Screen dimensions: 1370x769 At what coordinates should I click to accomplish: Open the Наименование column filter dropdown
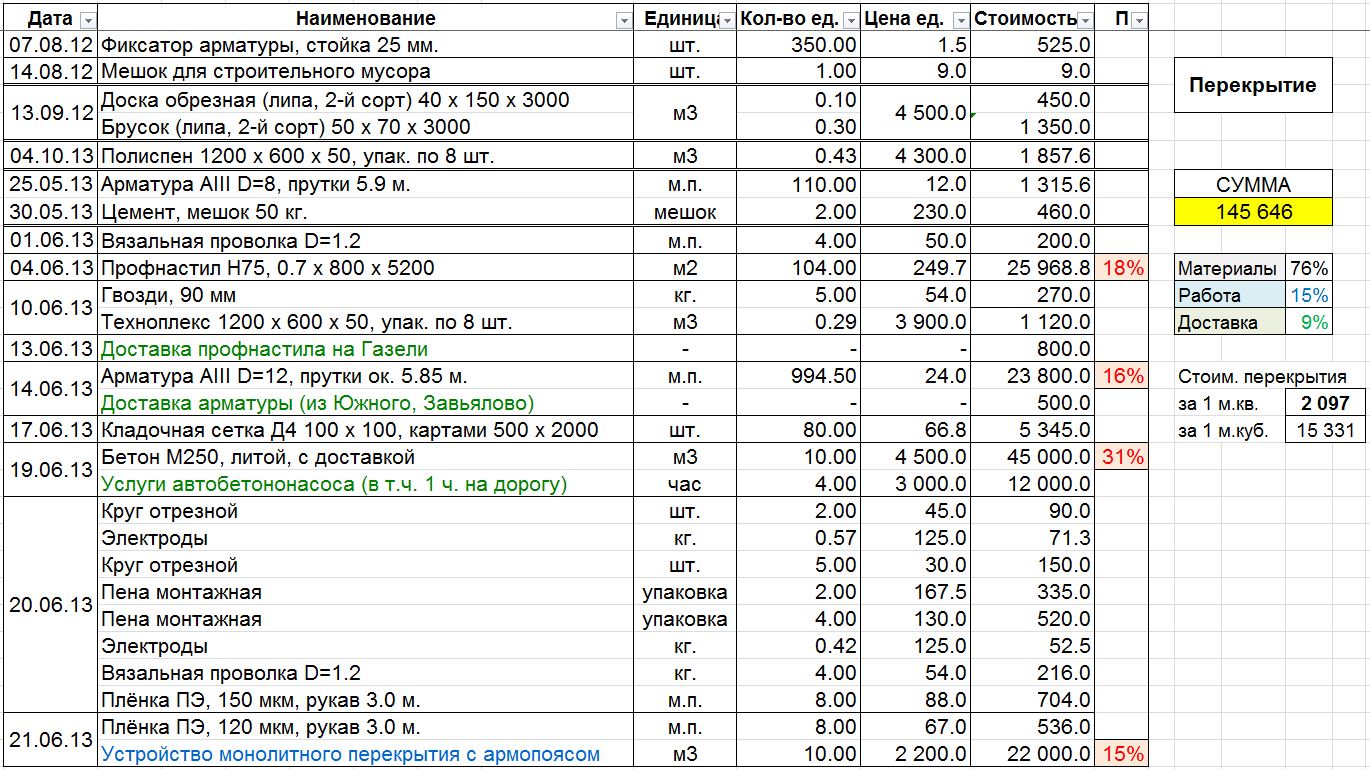point(624,20)
